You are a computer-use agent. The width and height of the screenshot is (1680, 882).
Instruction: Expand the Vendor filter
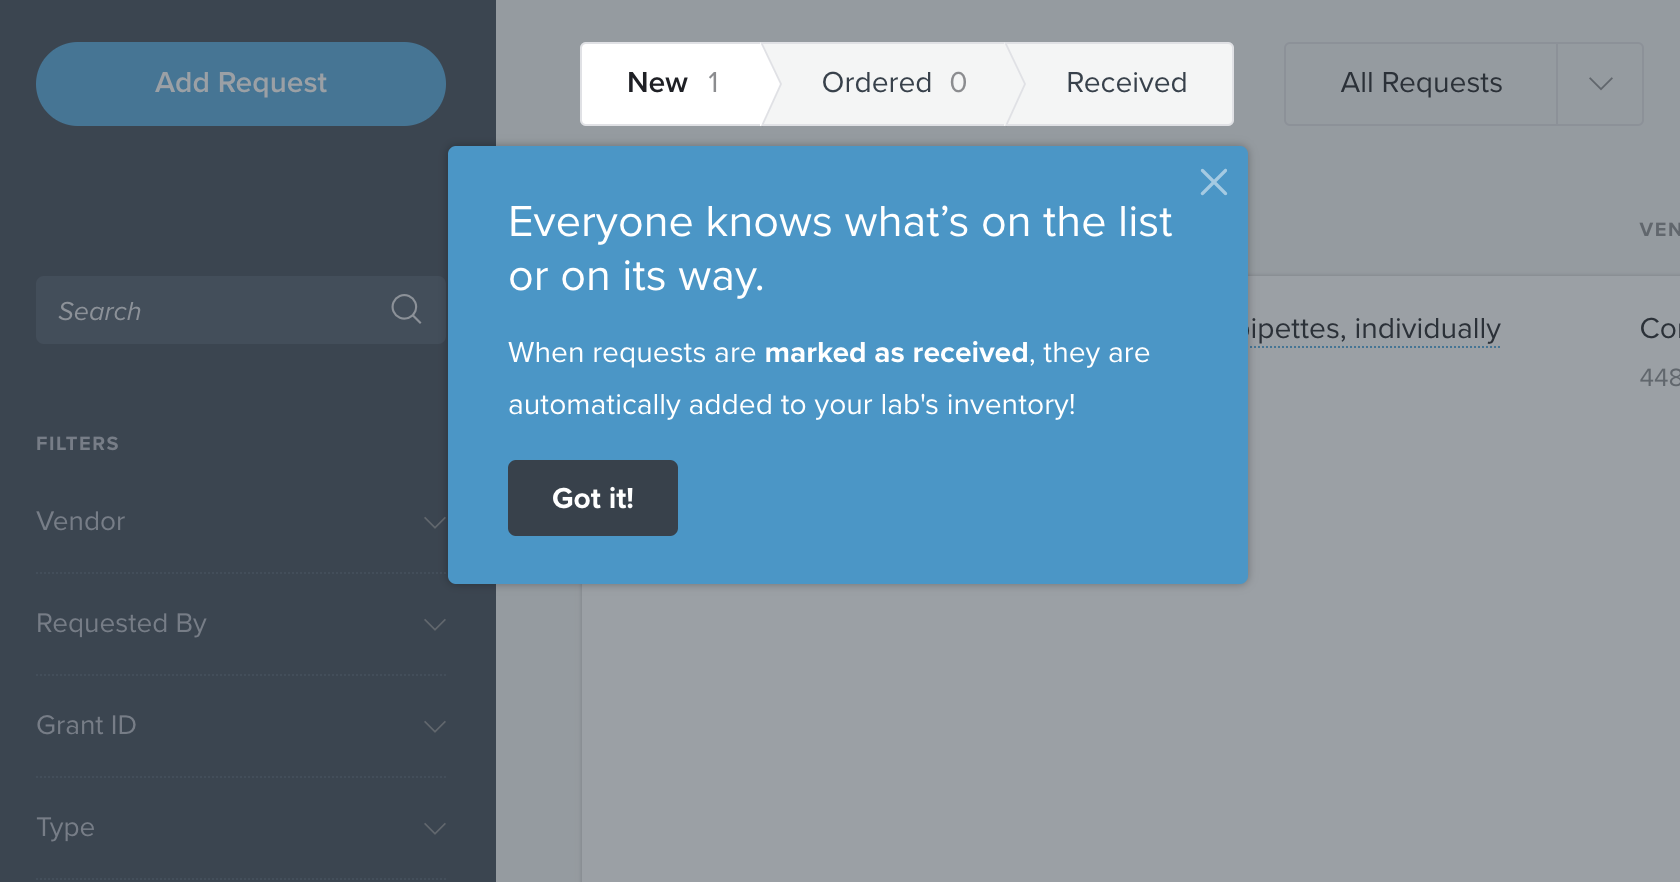click(x=241, y=522)
